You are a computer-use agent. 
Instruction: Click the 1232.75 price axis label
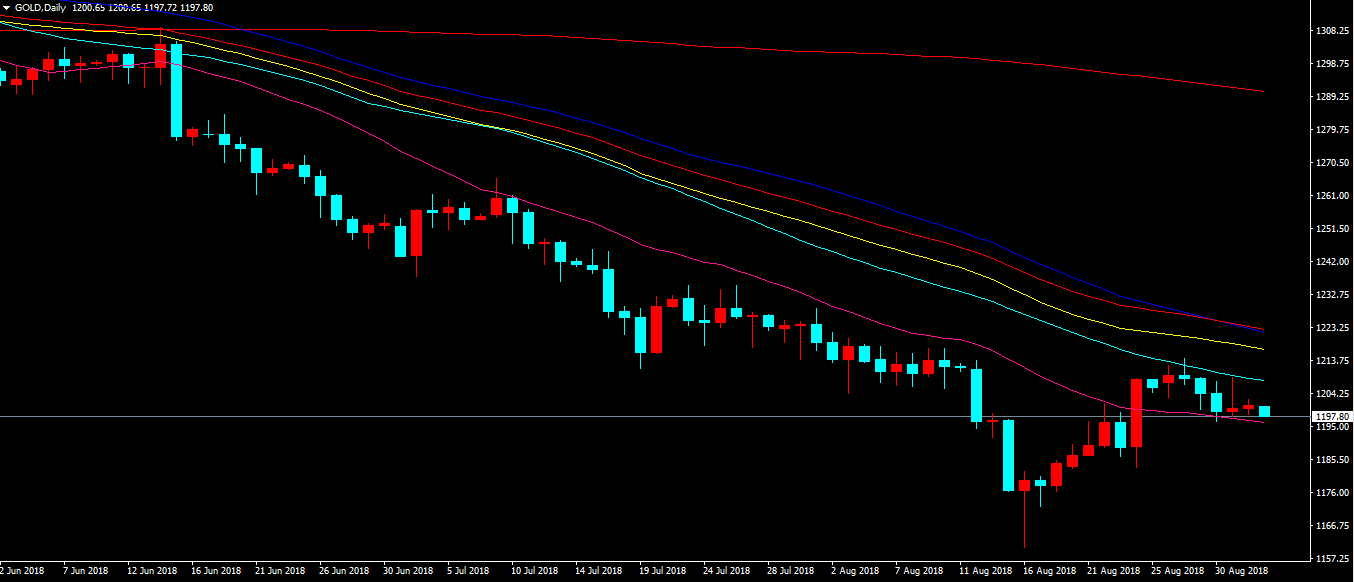(1333, 295)
